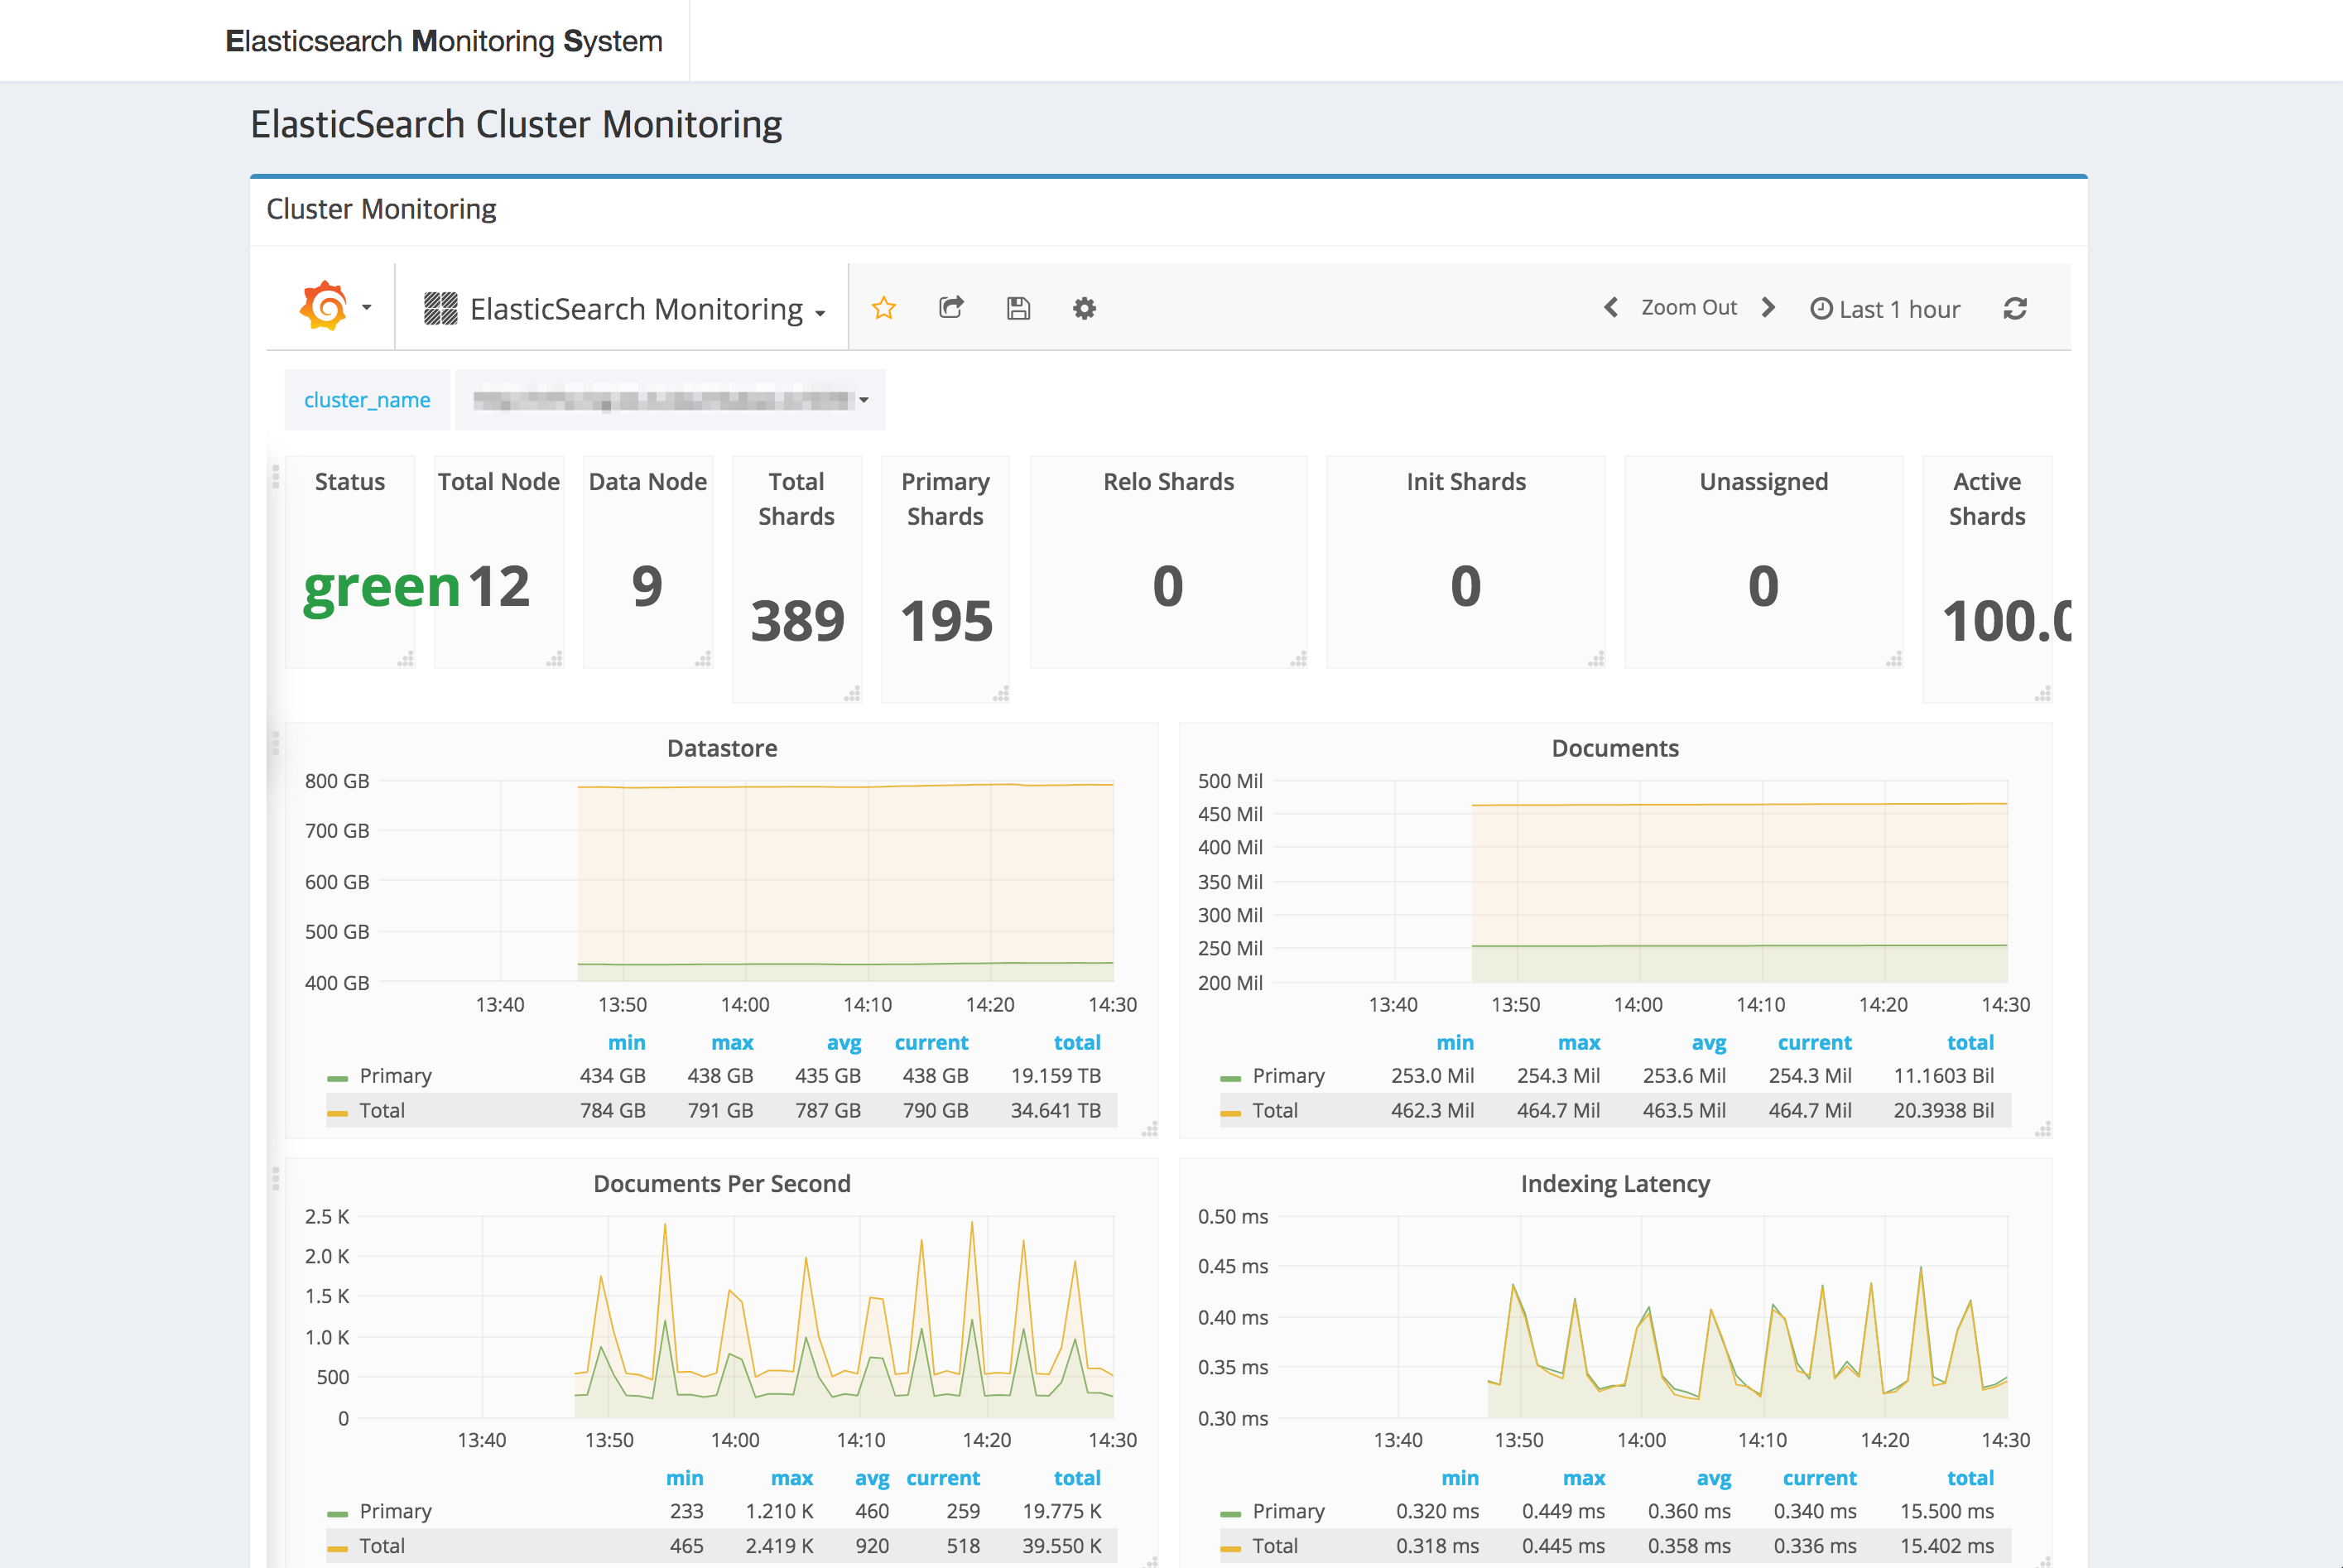Sort Documents legend by avg column
2343x1568 pixels.
(x=1709, y=1042)
